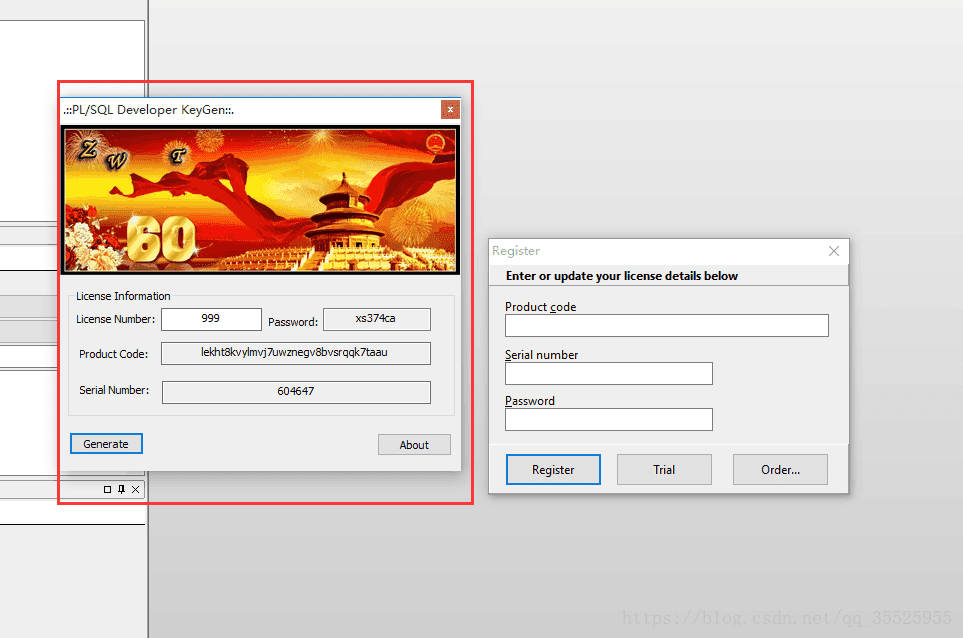Image resolution: width=963 pixels, height=638 pixels.
Task: Click the Register button in Register dialog
Action: coord(553,470)
